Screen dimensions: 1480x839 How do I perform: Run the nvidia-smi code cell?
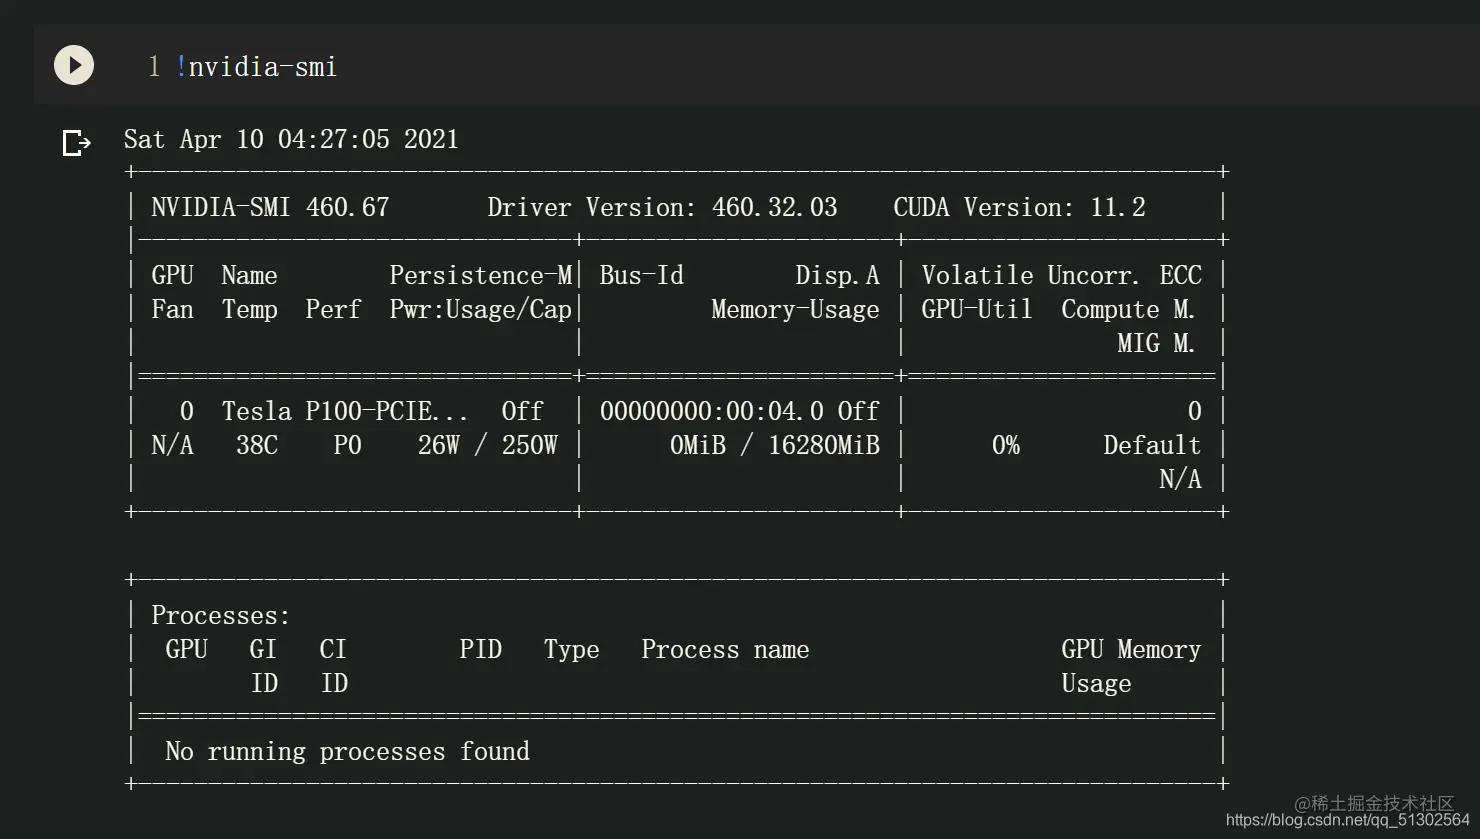[74, 66]
